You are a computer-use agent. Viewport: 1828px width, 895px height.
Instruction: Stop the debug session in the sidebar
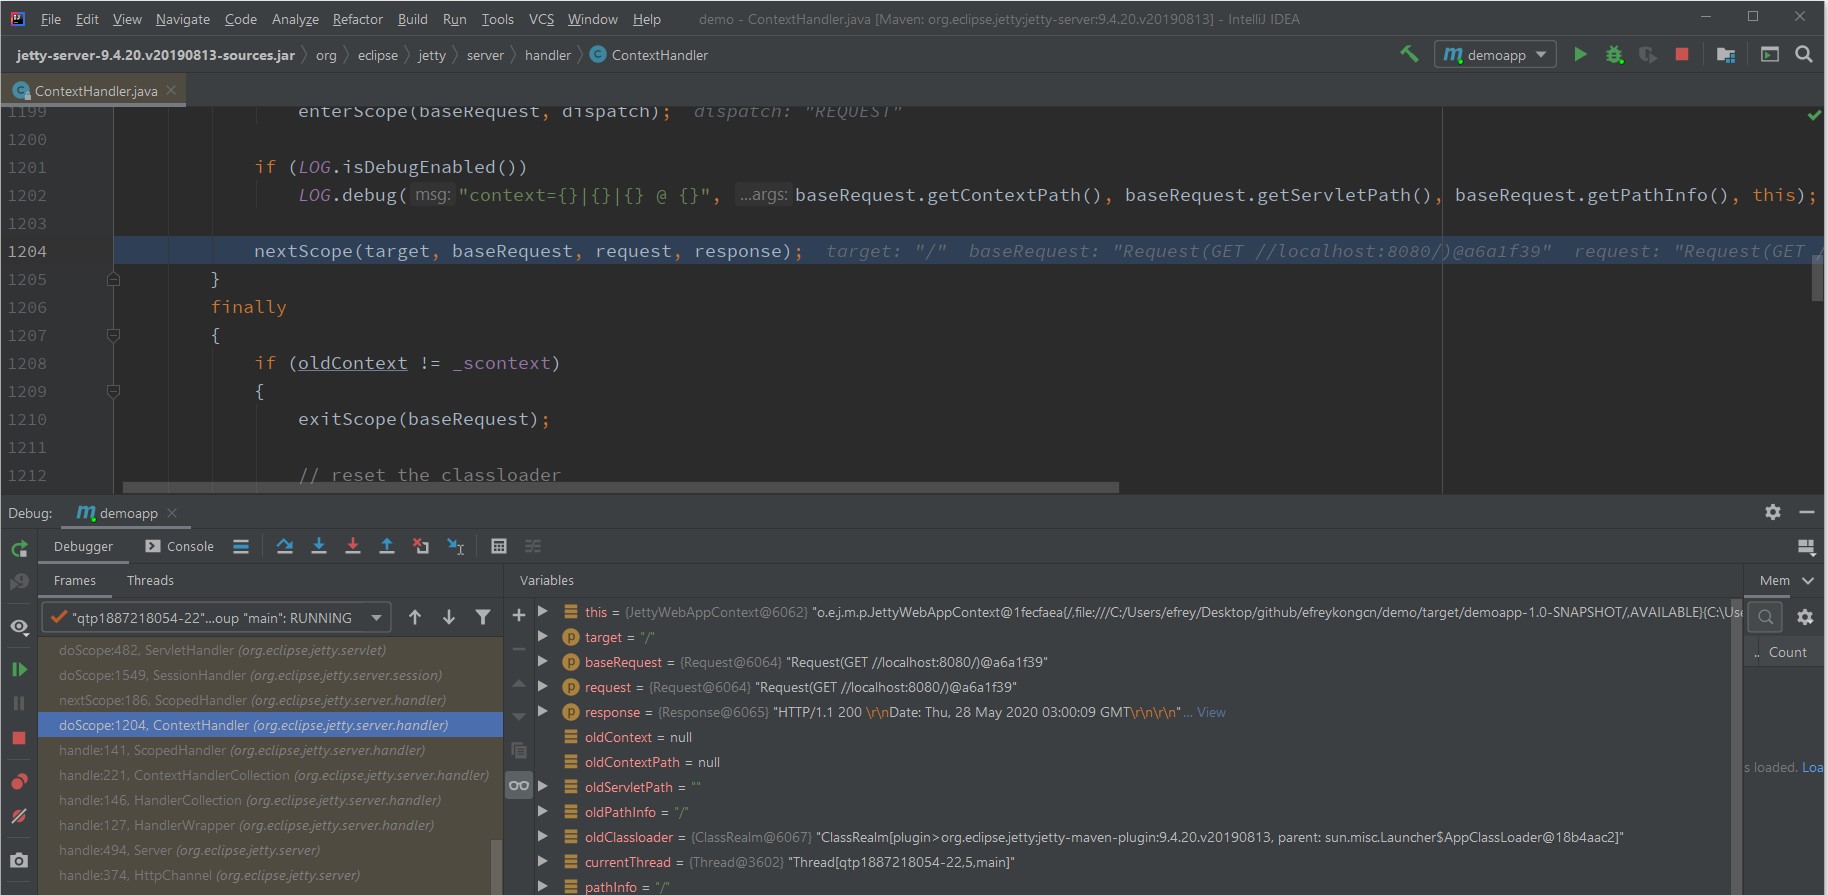coord(19,738)
